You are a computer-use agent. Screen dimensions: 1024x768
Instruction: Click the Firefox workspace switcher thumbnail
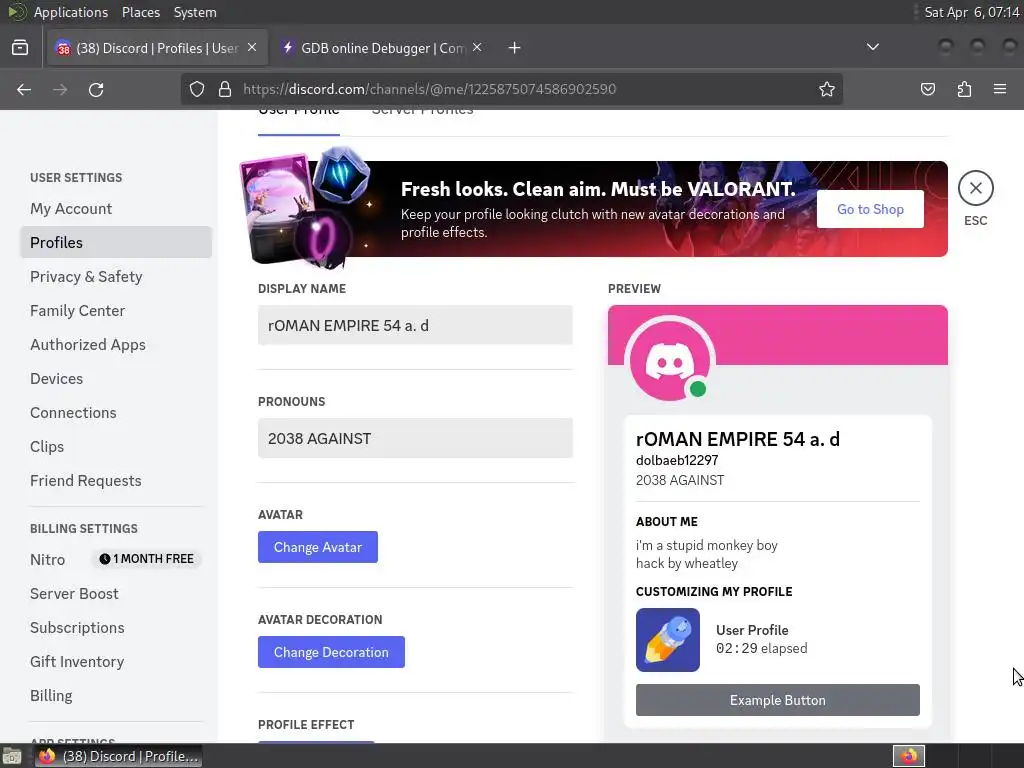908,756
